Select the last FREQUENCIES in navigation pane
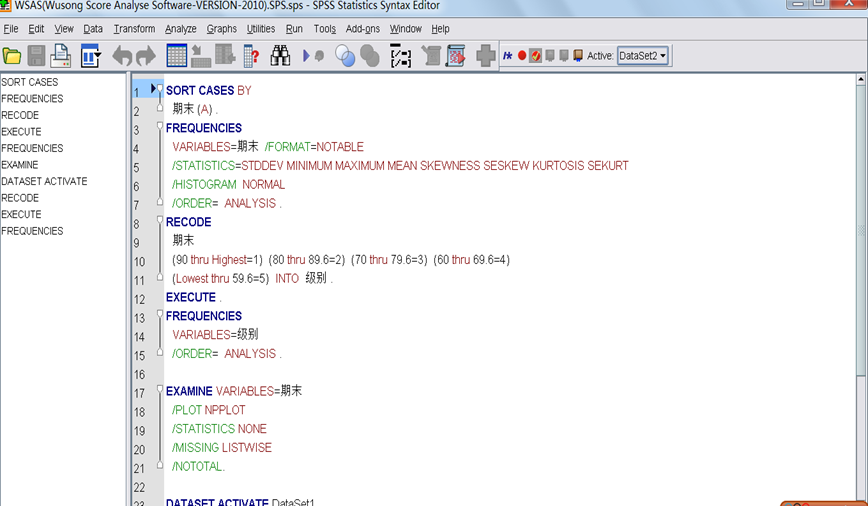 (32, 231)
